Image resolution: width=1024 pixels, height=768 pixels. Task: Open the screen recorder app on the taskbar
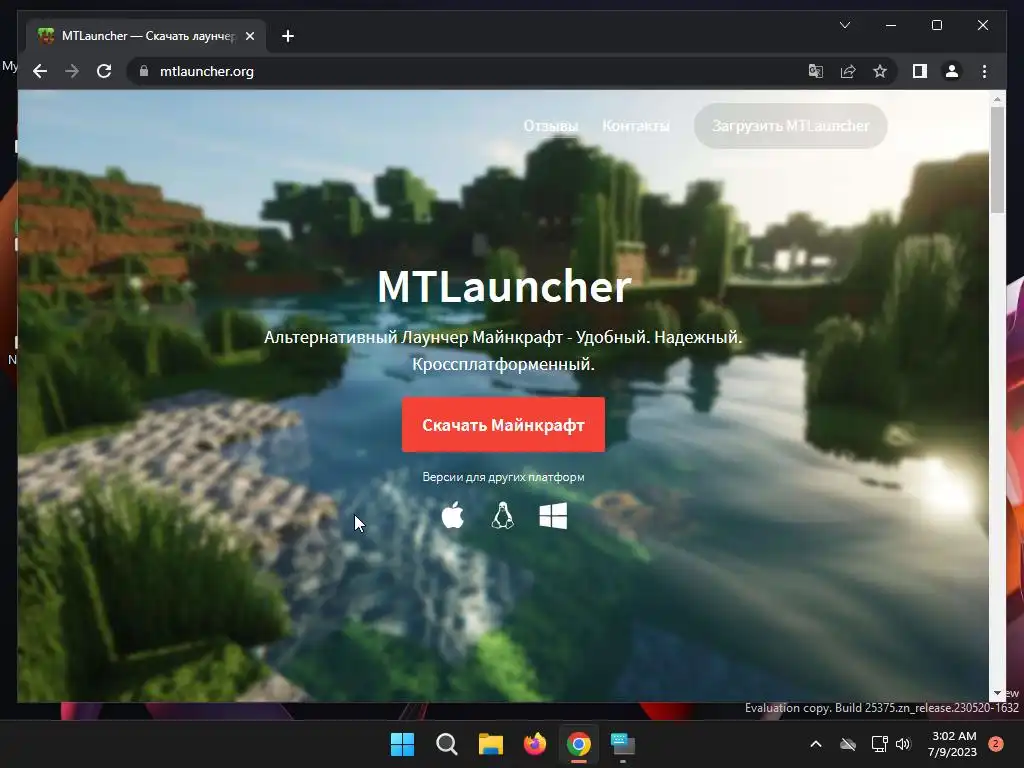[622, 744]
